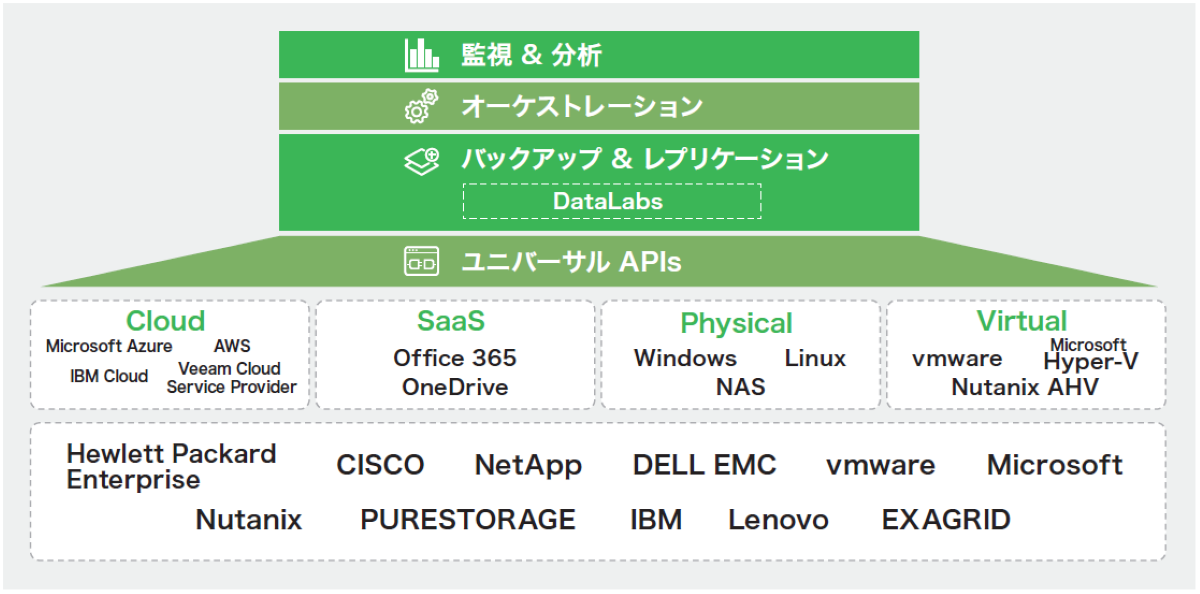Click the Microsoft Azure label
1200x594 pixels.
109,347
